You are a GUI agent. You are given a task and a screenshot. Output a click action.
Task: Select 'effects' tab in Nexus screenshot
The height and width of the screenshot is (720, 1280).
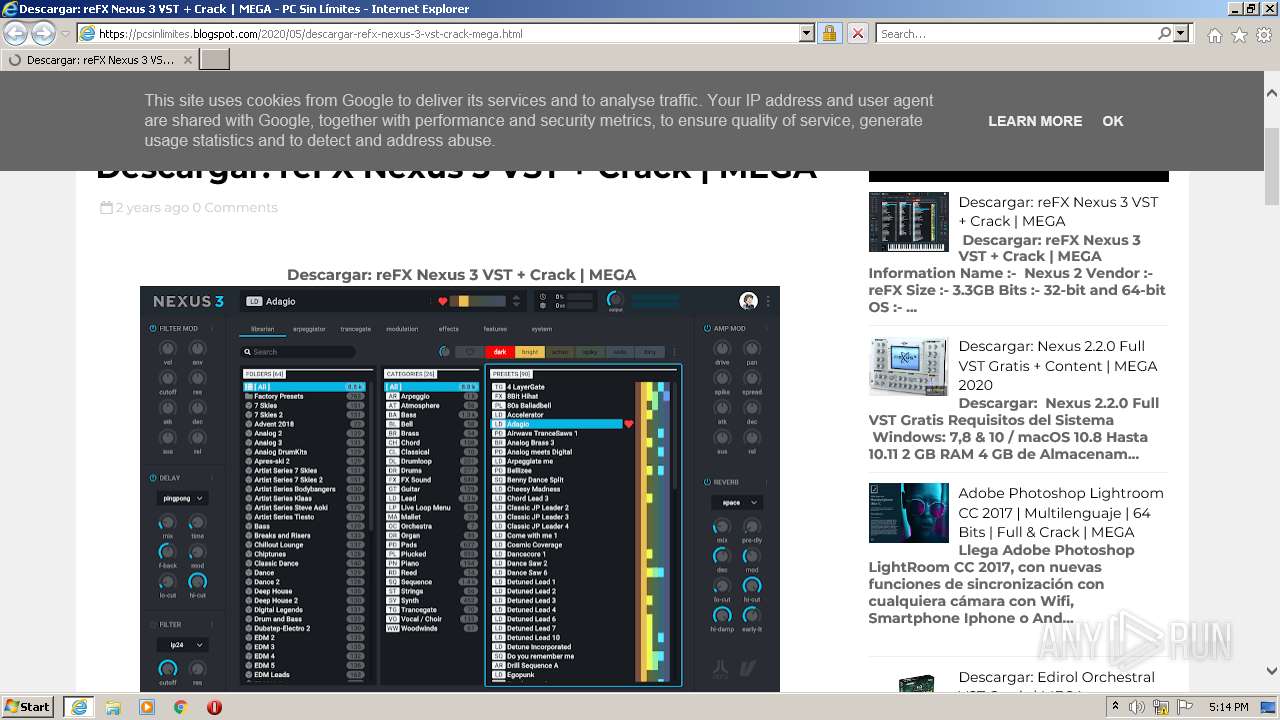pyautogui.click(x=449, y=329)
